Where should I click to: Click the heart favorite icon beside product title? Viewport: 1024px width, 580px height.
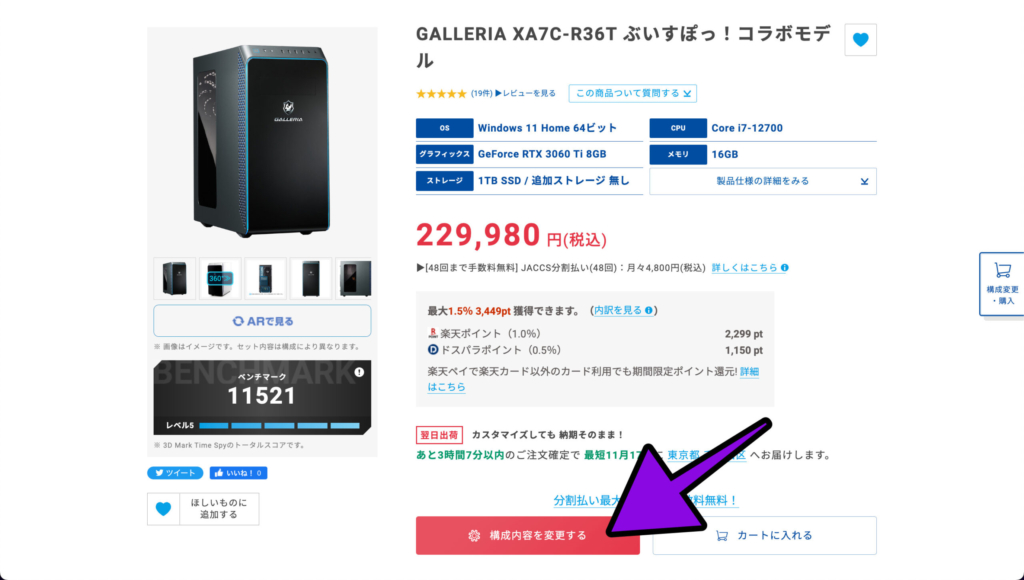860,40
